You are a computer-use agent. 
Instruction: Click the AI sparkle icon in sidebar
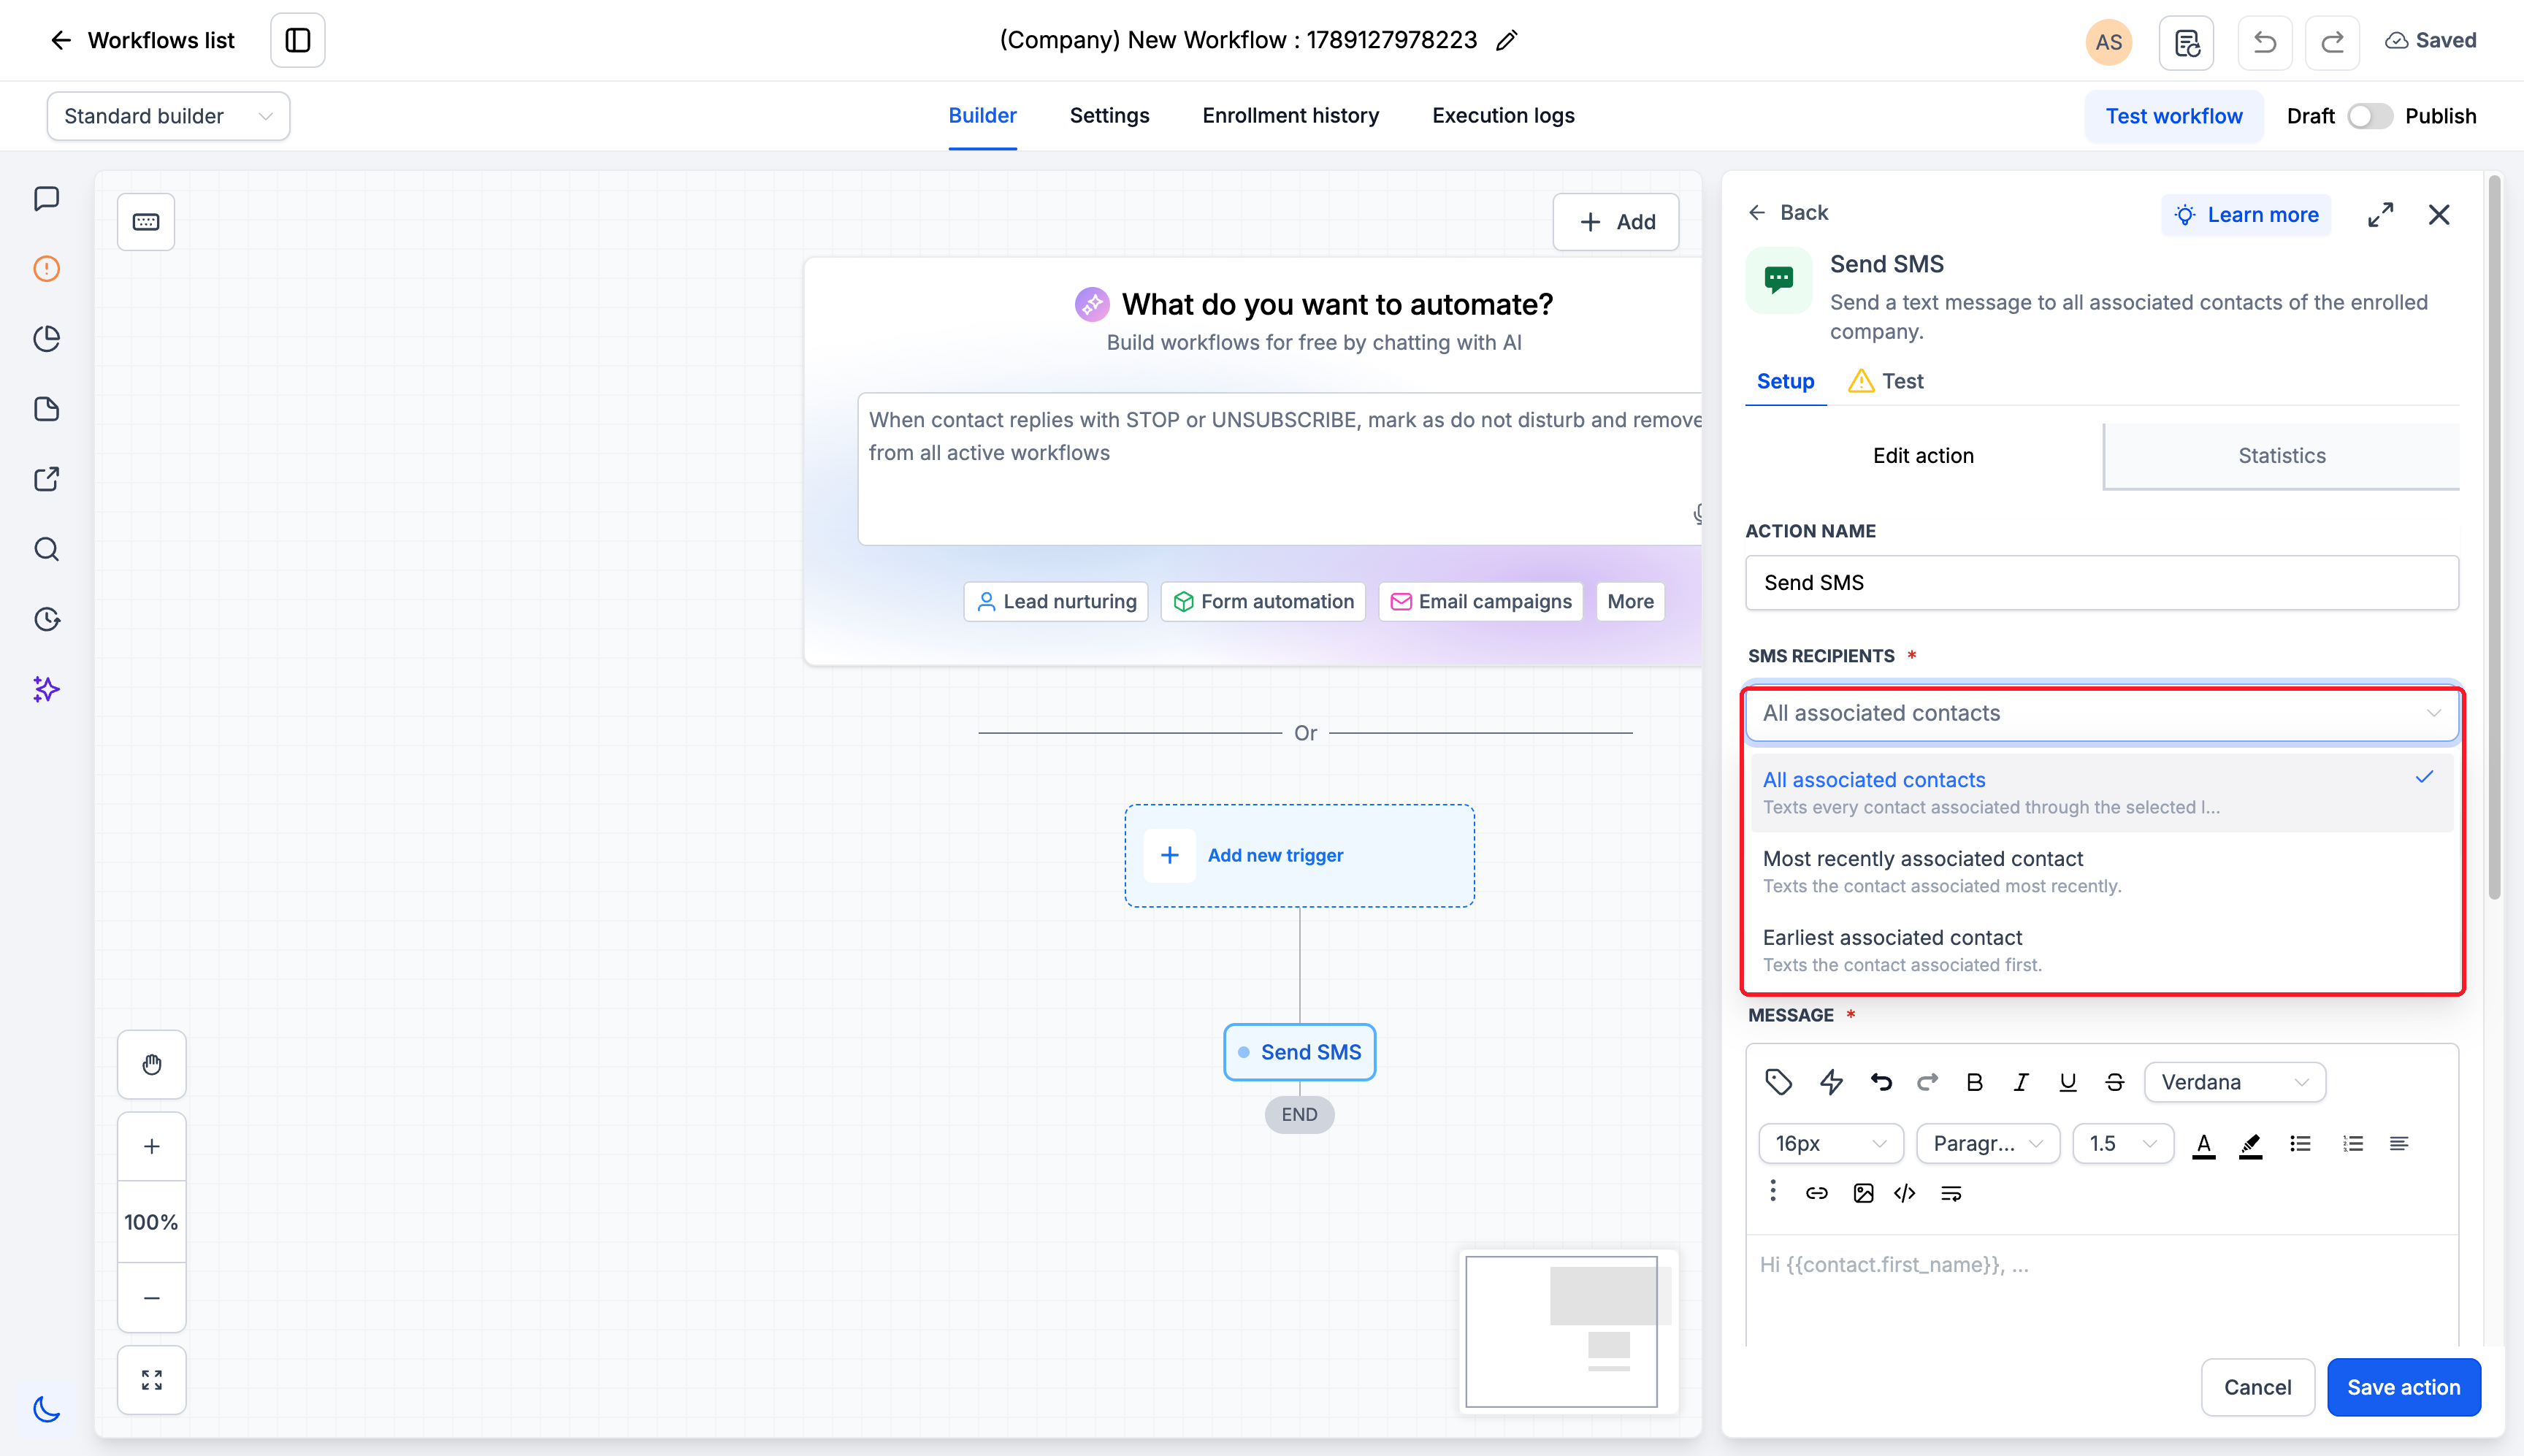tap(46, 689)
